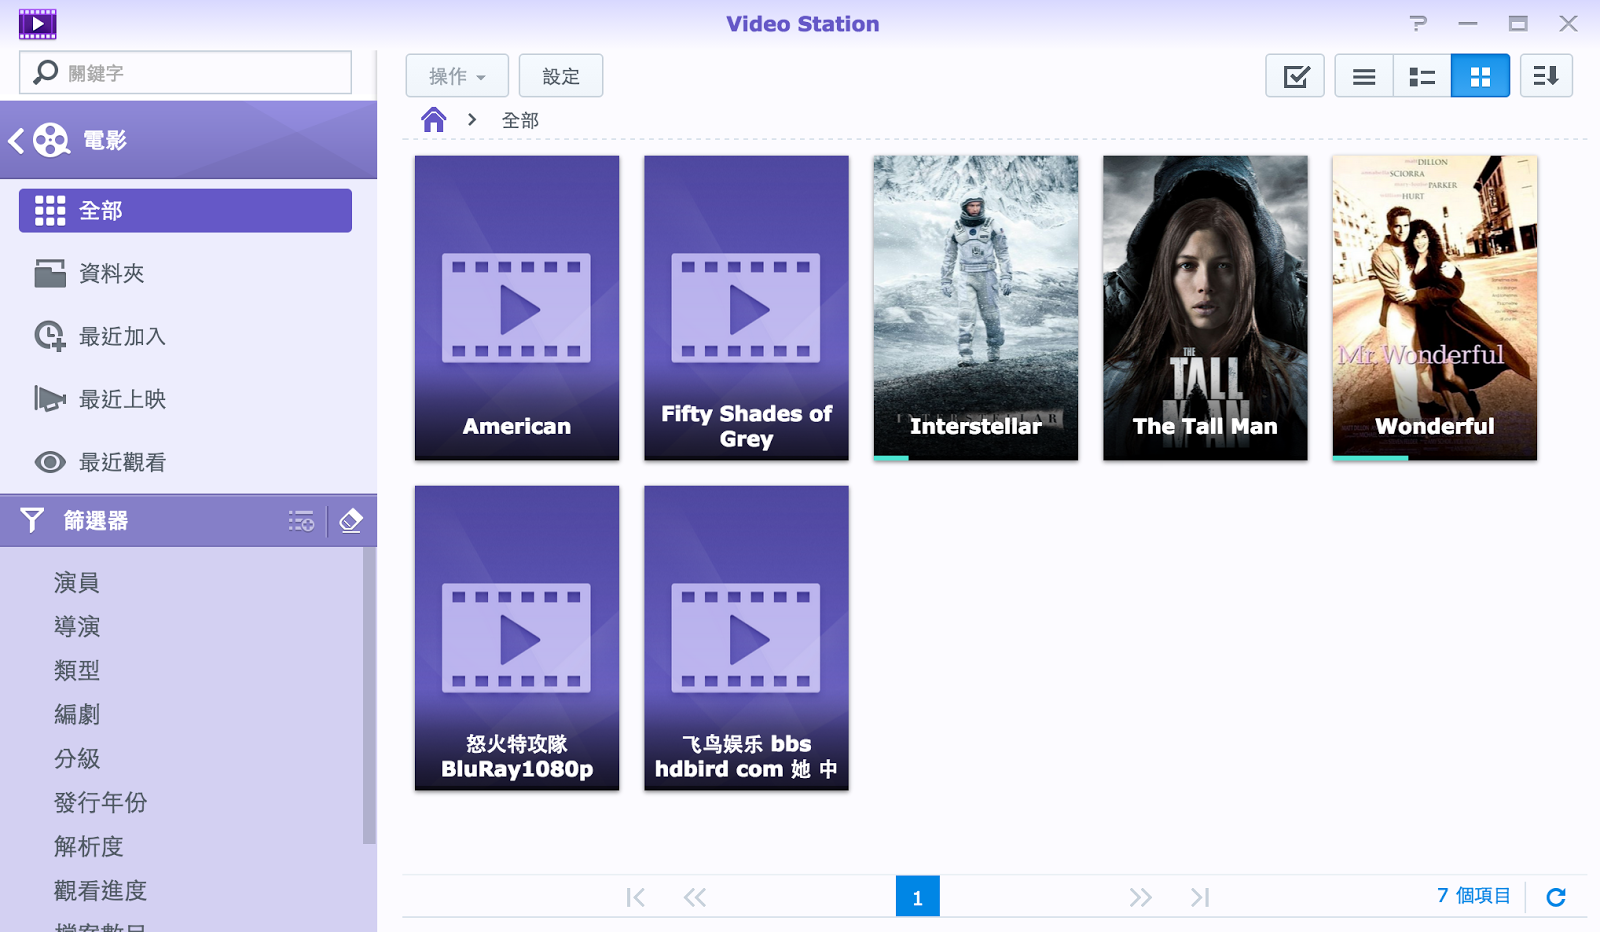The image size is (1600, 932).
Task: Show 最近加入 recently added videos
Action: 185,336
